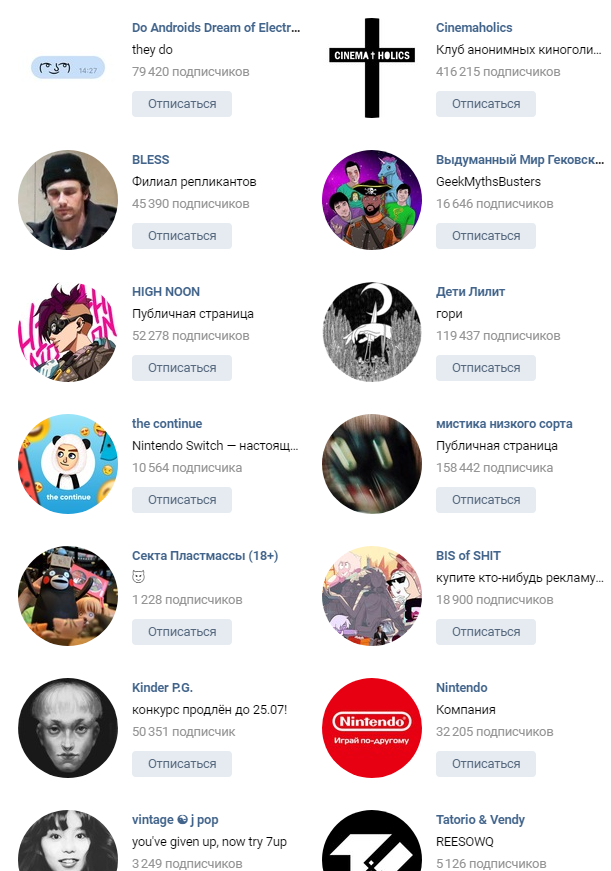
Task: Open the Выдуманный Мир Гековск group link
Action: point(519,160)
